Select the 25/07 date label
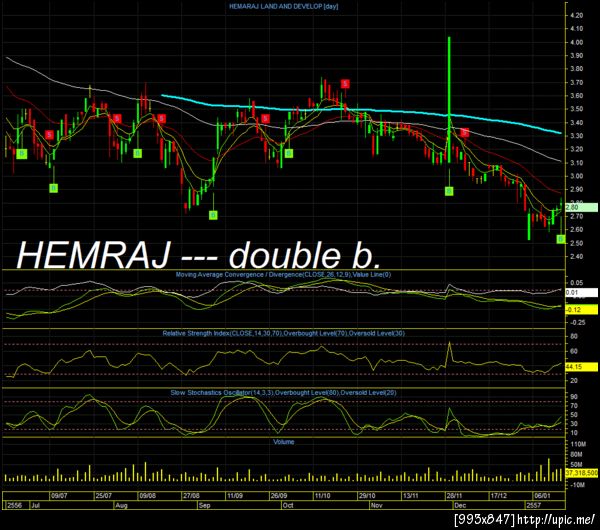 tap(103, 496)
